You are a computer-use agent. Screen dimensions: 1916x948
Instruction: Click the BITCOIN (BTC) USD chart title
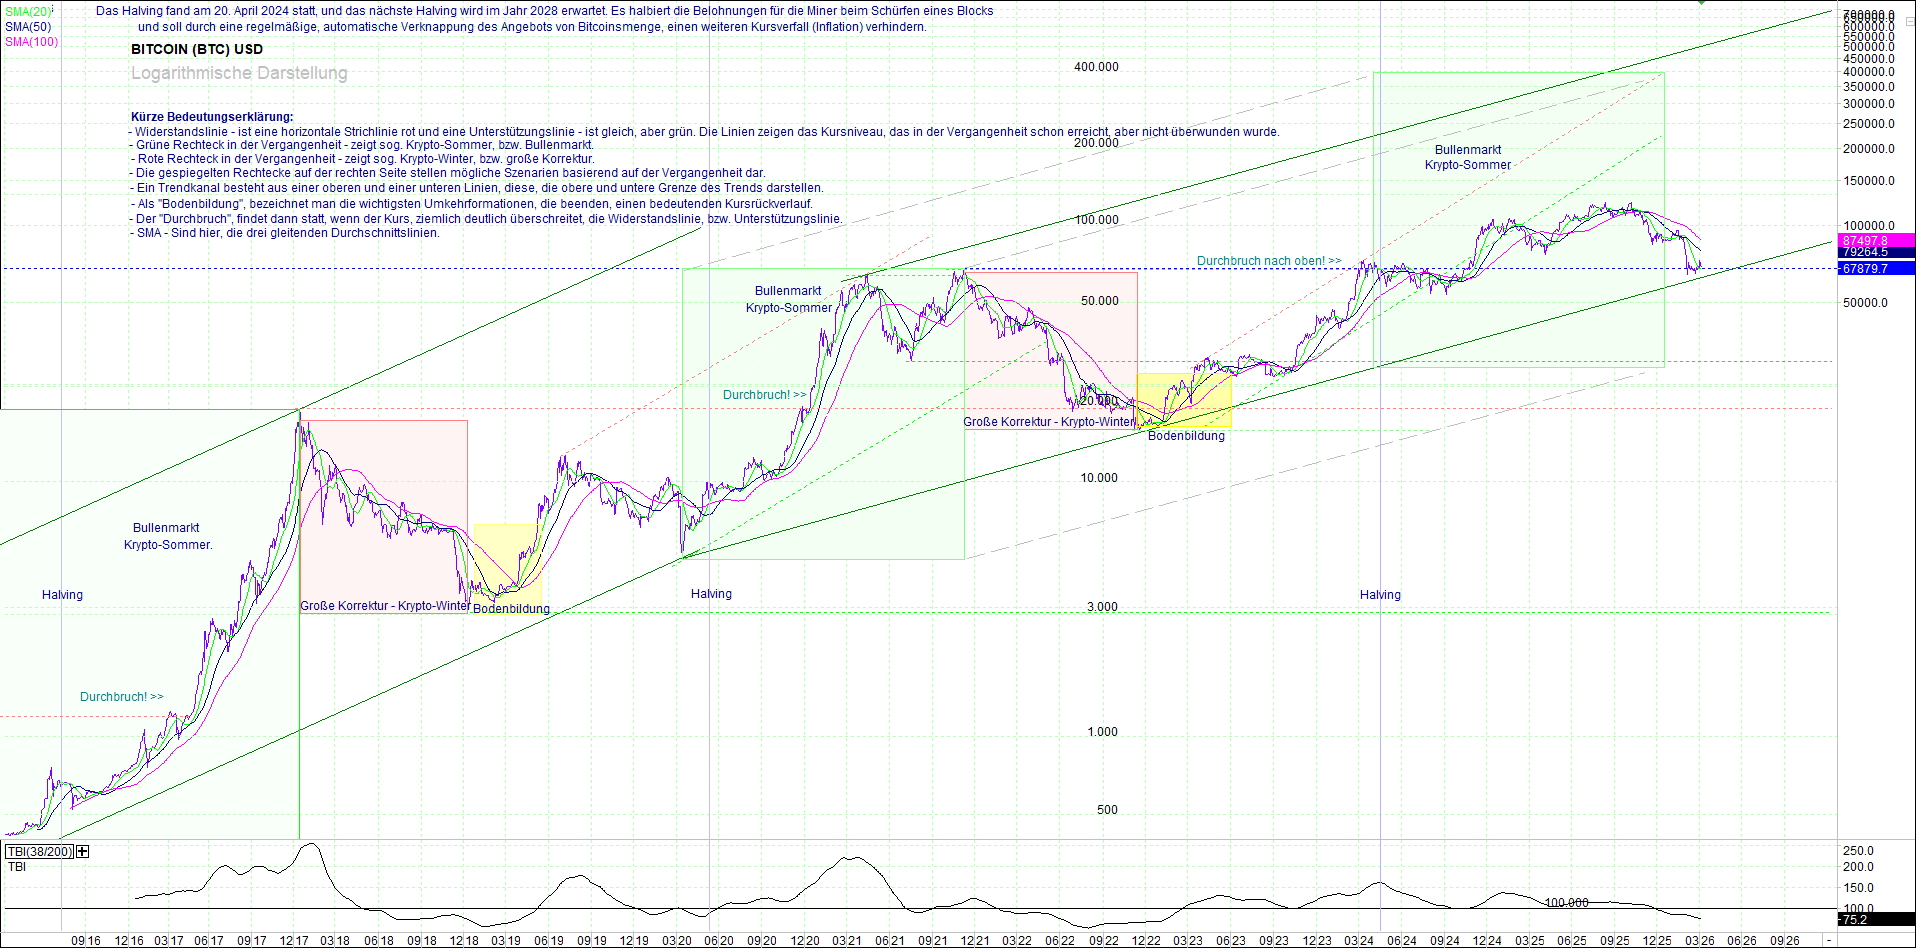(x=197, y=49)
